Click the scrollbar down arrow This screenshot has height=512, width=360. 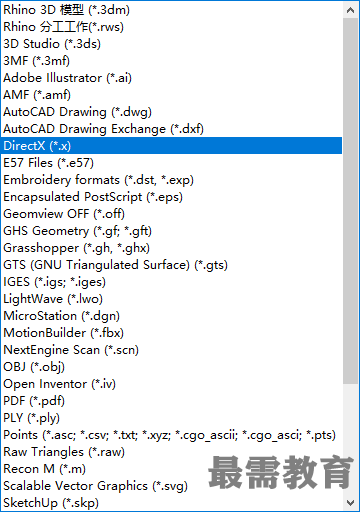tap(350, 502)
